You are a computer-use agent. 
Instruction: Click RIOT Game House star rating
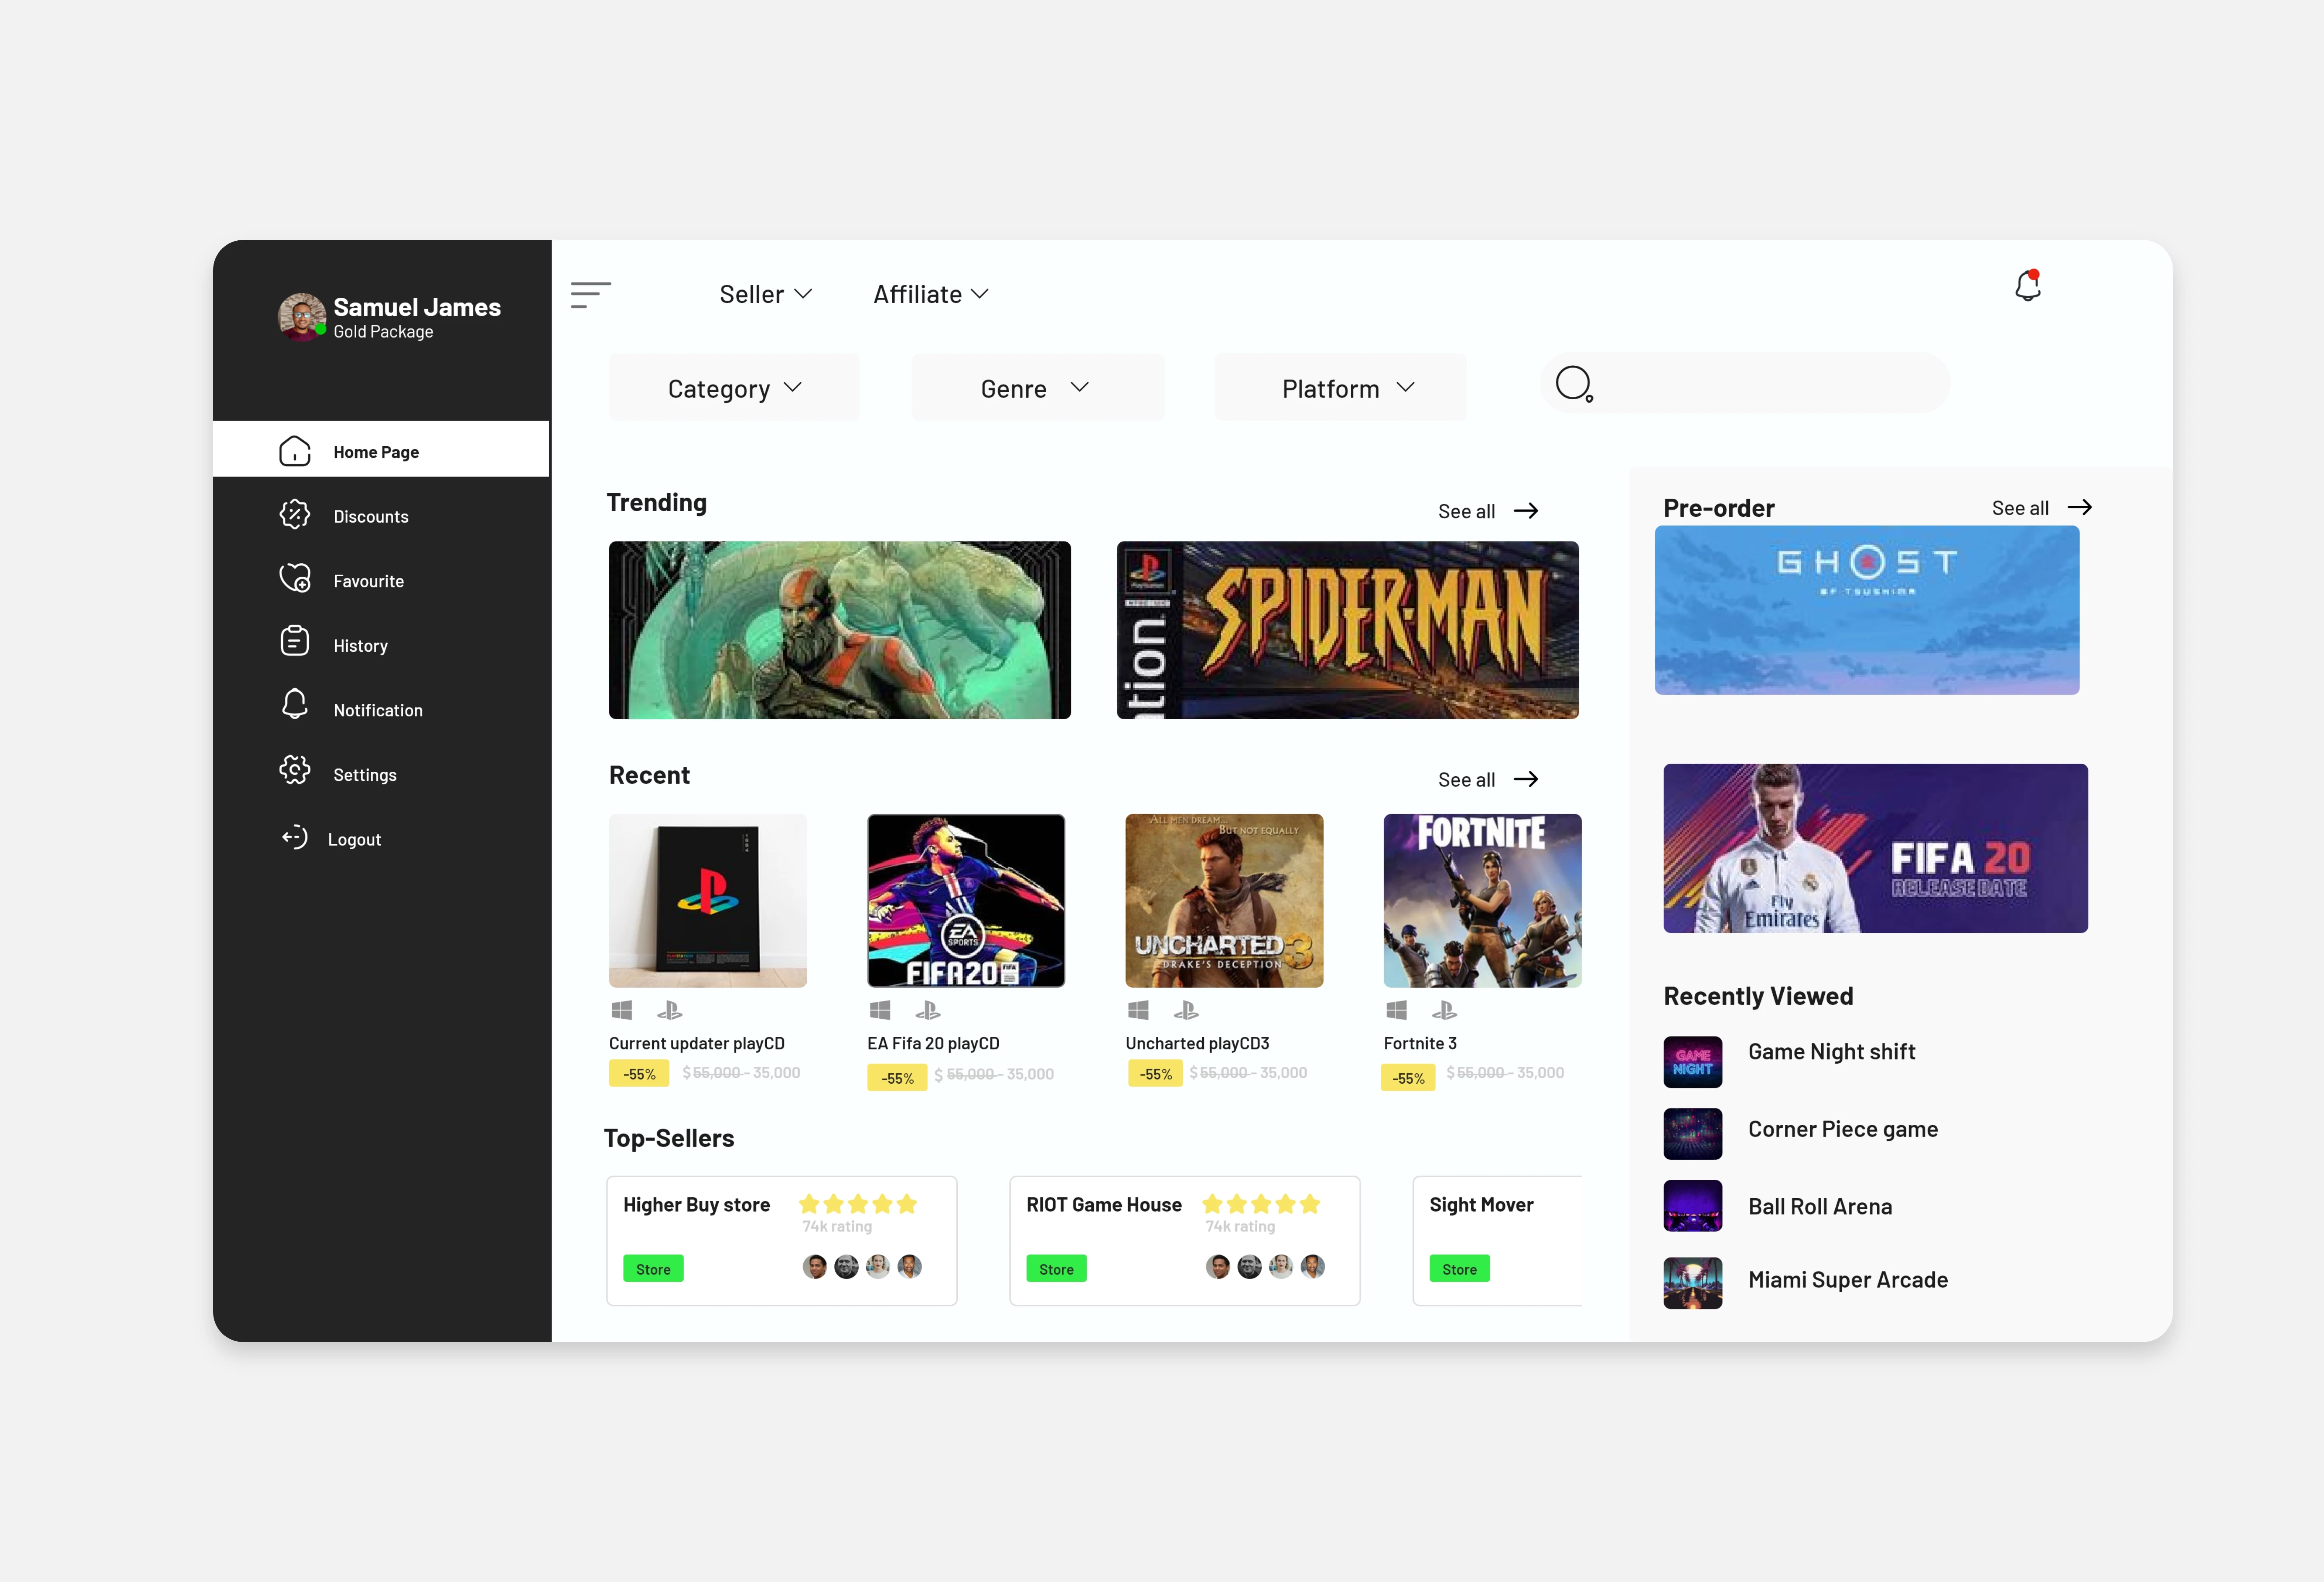click(x=1261, y=1204)
